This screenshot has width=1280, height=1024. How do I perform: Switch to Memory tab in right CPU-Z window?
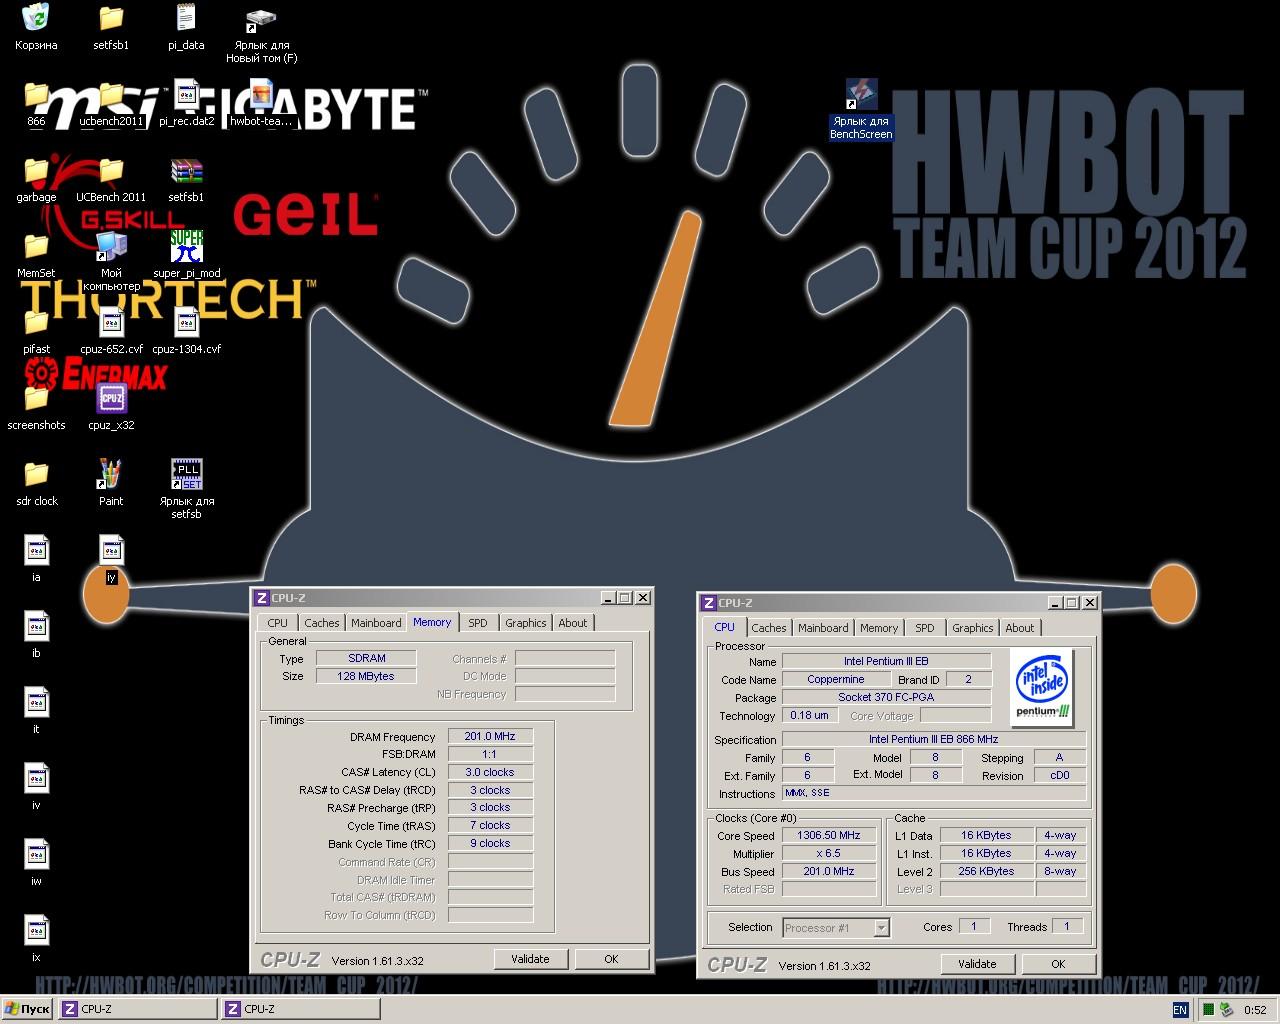[x=879, y=628]
